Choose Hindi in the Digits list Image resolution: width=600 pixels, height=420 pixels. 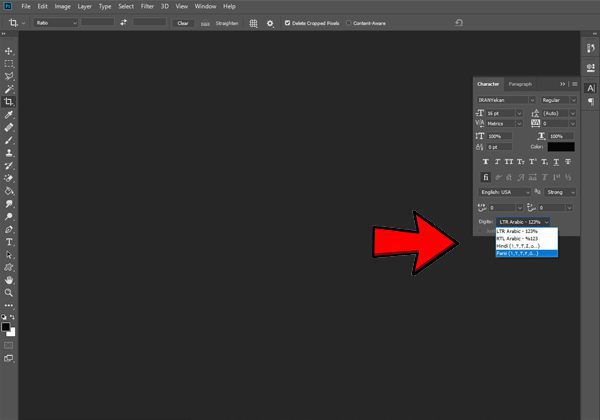pos(527,246)
